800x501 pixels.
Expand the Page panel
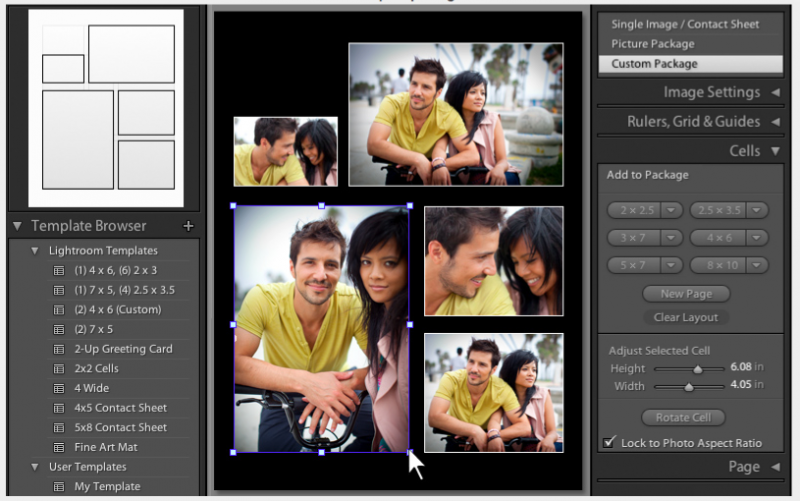click(776, 467)
